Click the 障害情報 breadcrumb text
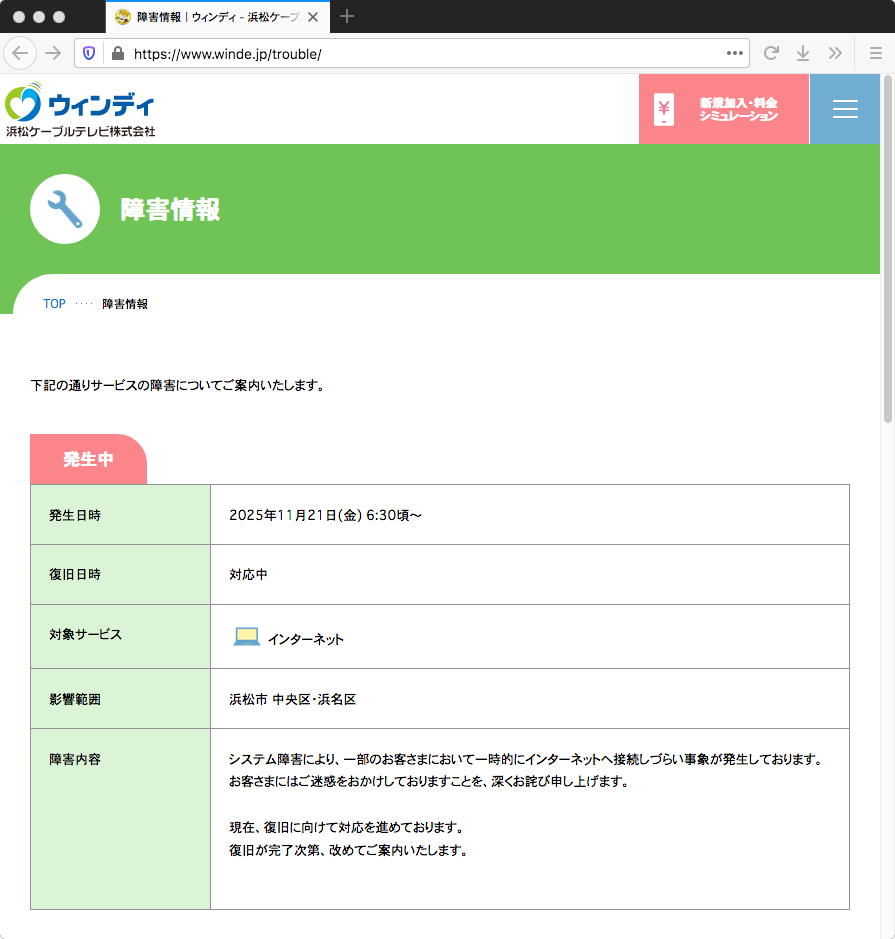Screen dimensions: 895x939 125,304
